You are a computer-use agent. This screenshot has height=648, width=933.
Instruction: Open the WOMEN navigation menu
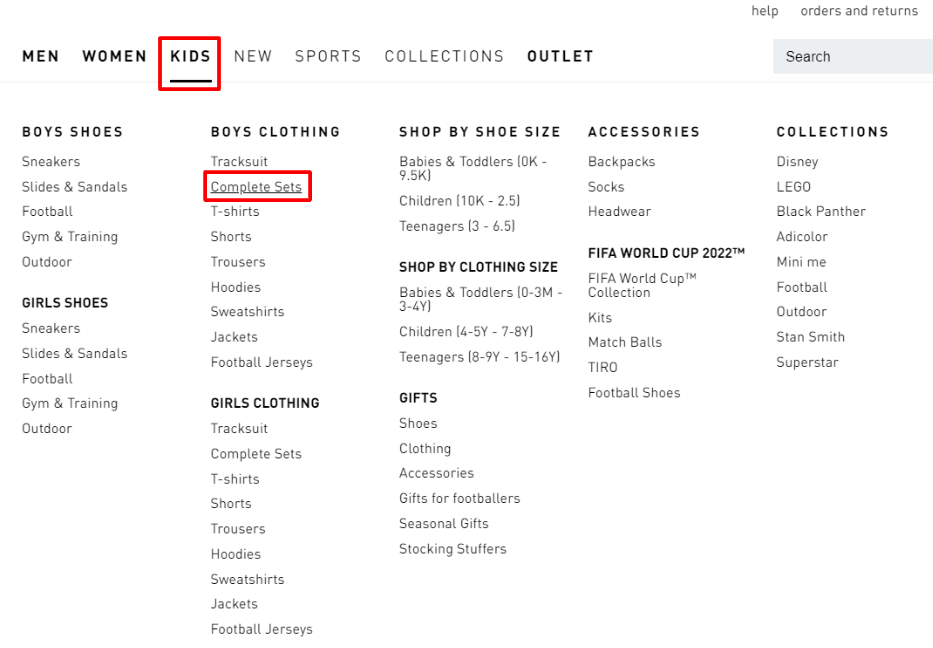(114, 56)
